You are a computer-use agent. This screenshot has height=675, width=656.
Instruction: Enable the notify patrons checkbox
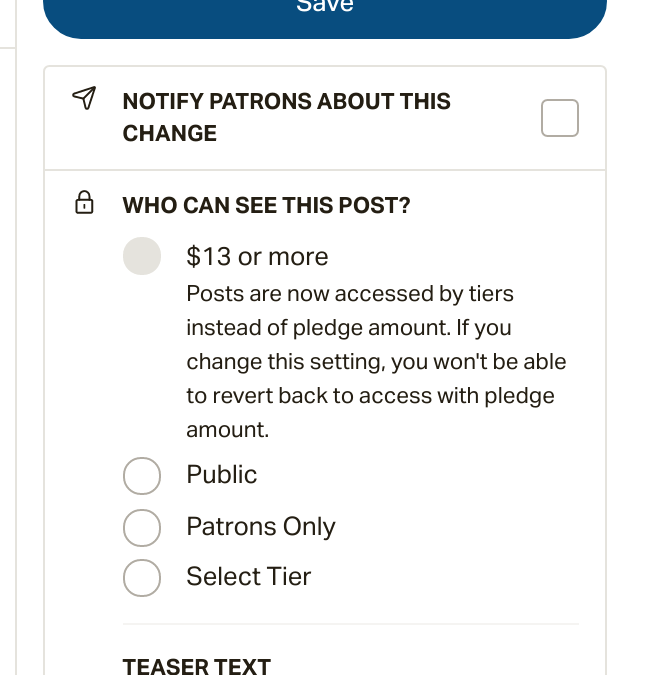559,118
